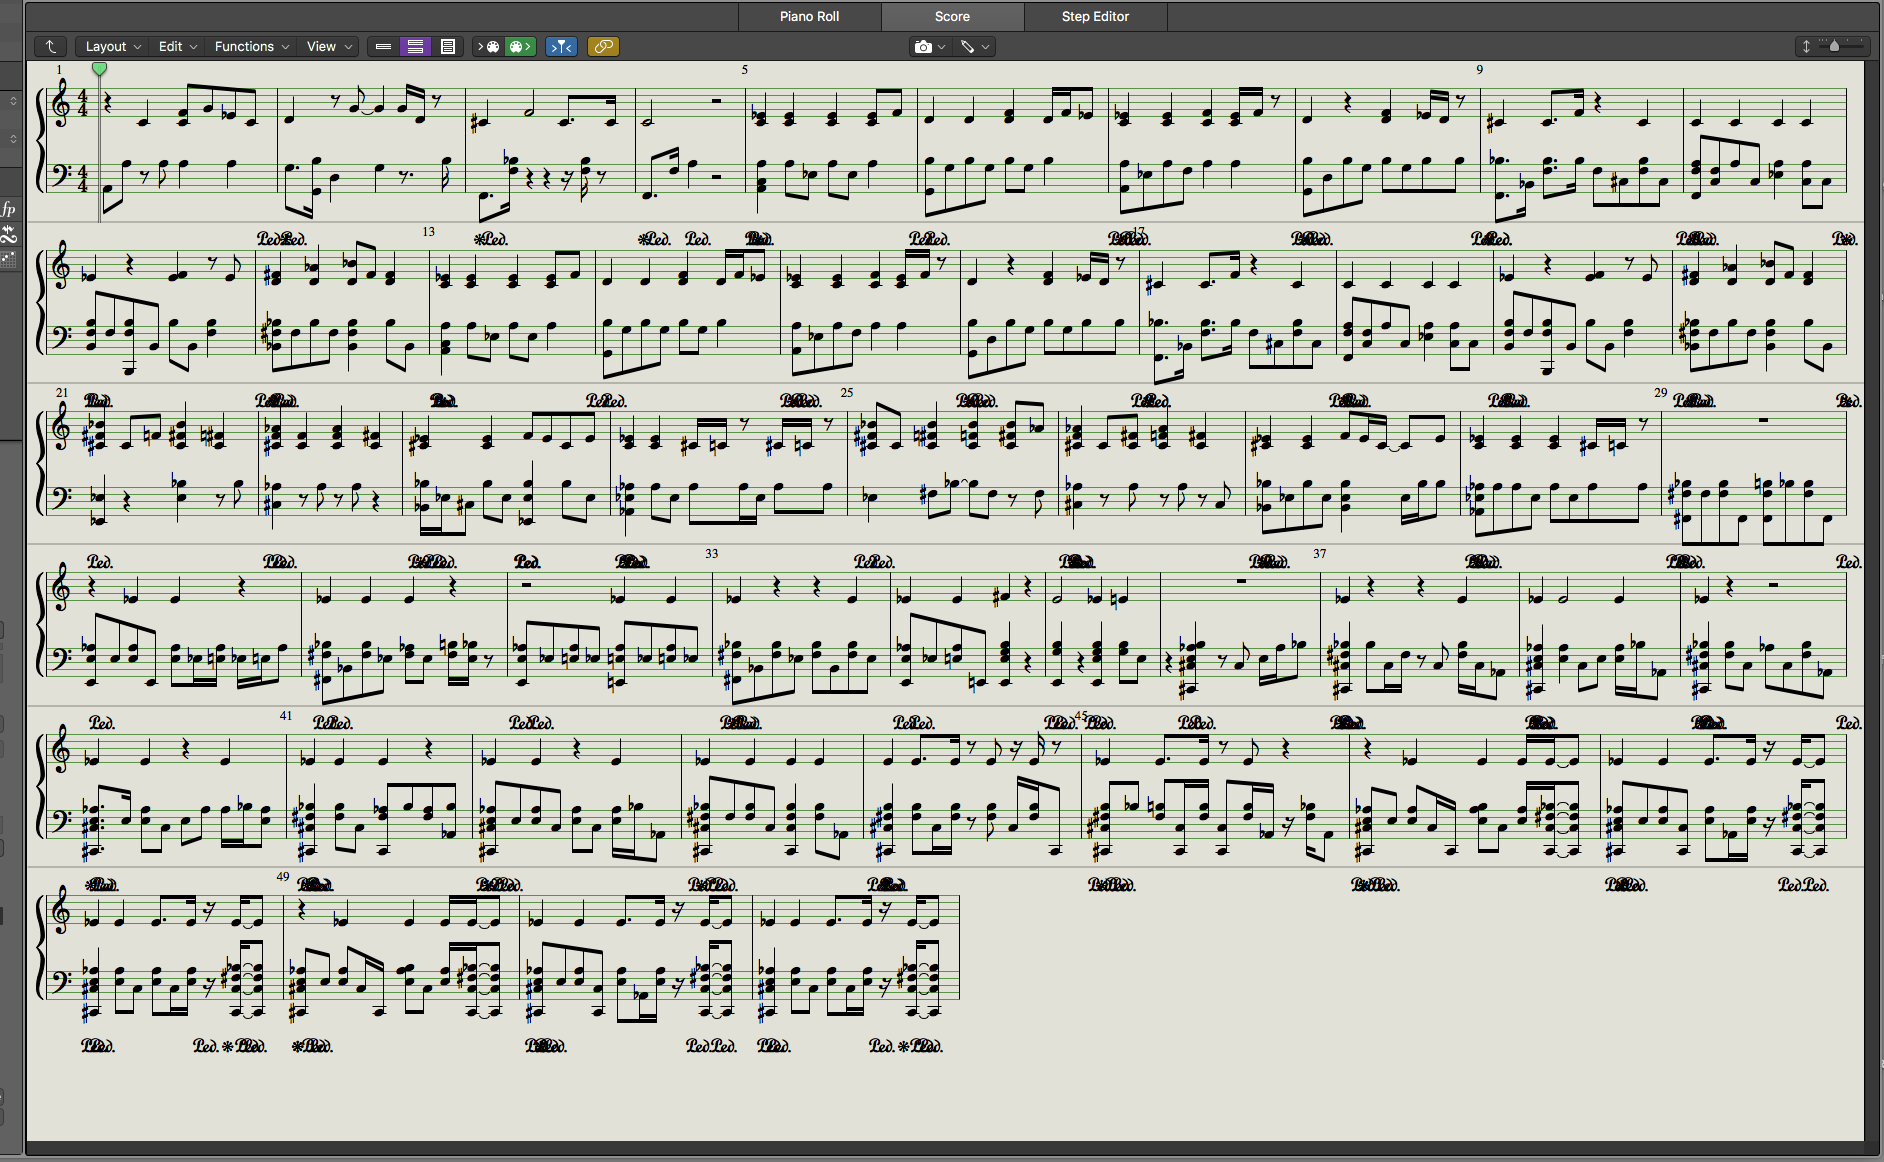Toggle the green MIDI Out palette button
The width and height of the screenshot is (1884, 1162).
tap(520, 46)
